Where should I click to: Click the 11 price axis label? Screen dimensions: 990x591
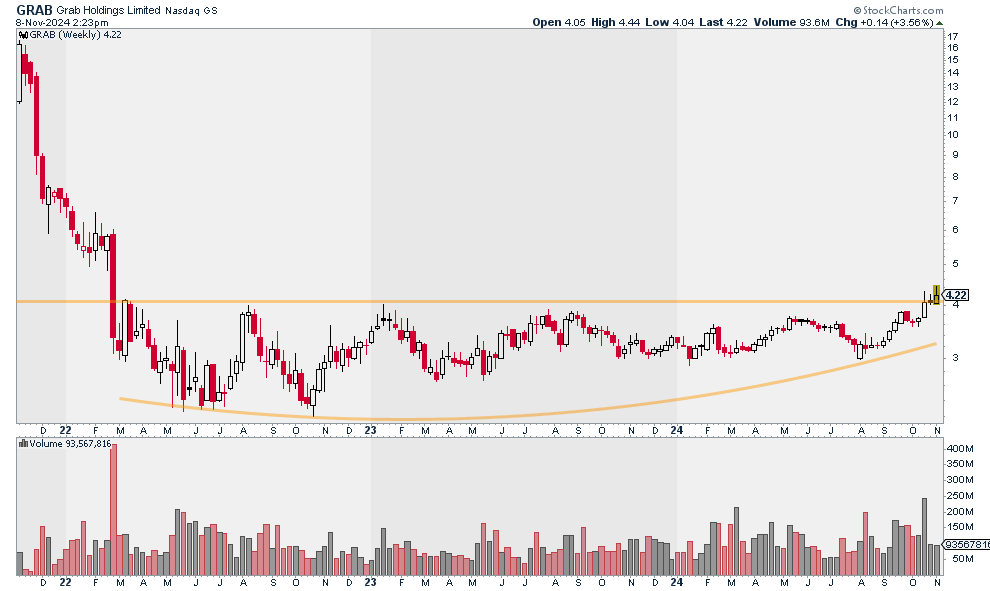953,117
